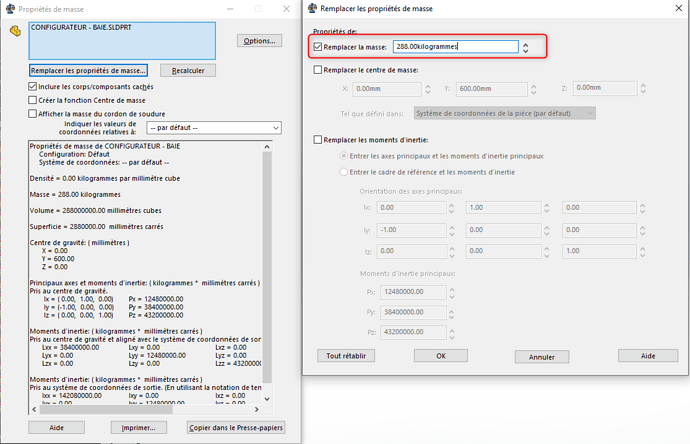This screenshot has height=444, width=690.
Task: Open Système de coordonnées de la pièce dropdown
Action: [505, 114]
